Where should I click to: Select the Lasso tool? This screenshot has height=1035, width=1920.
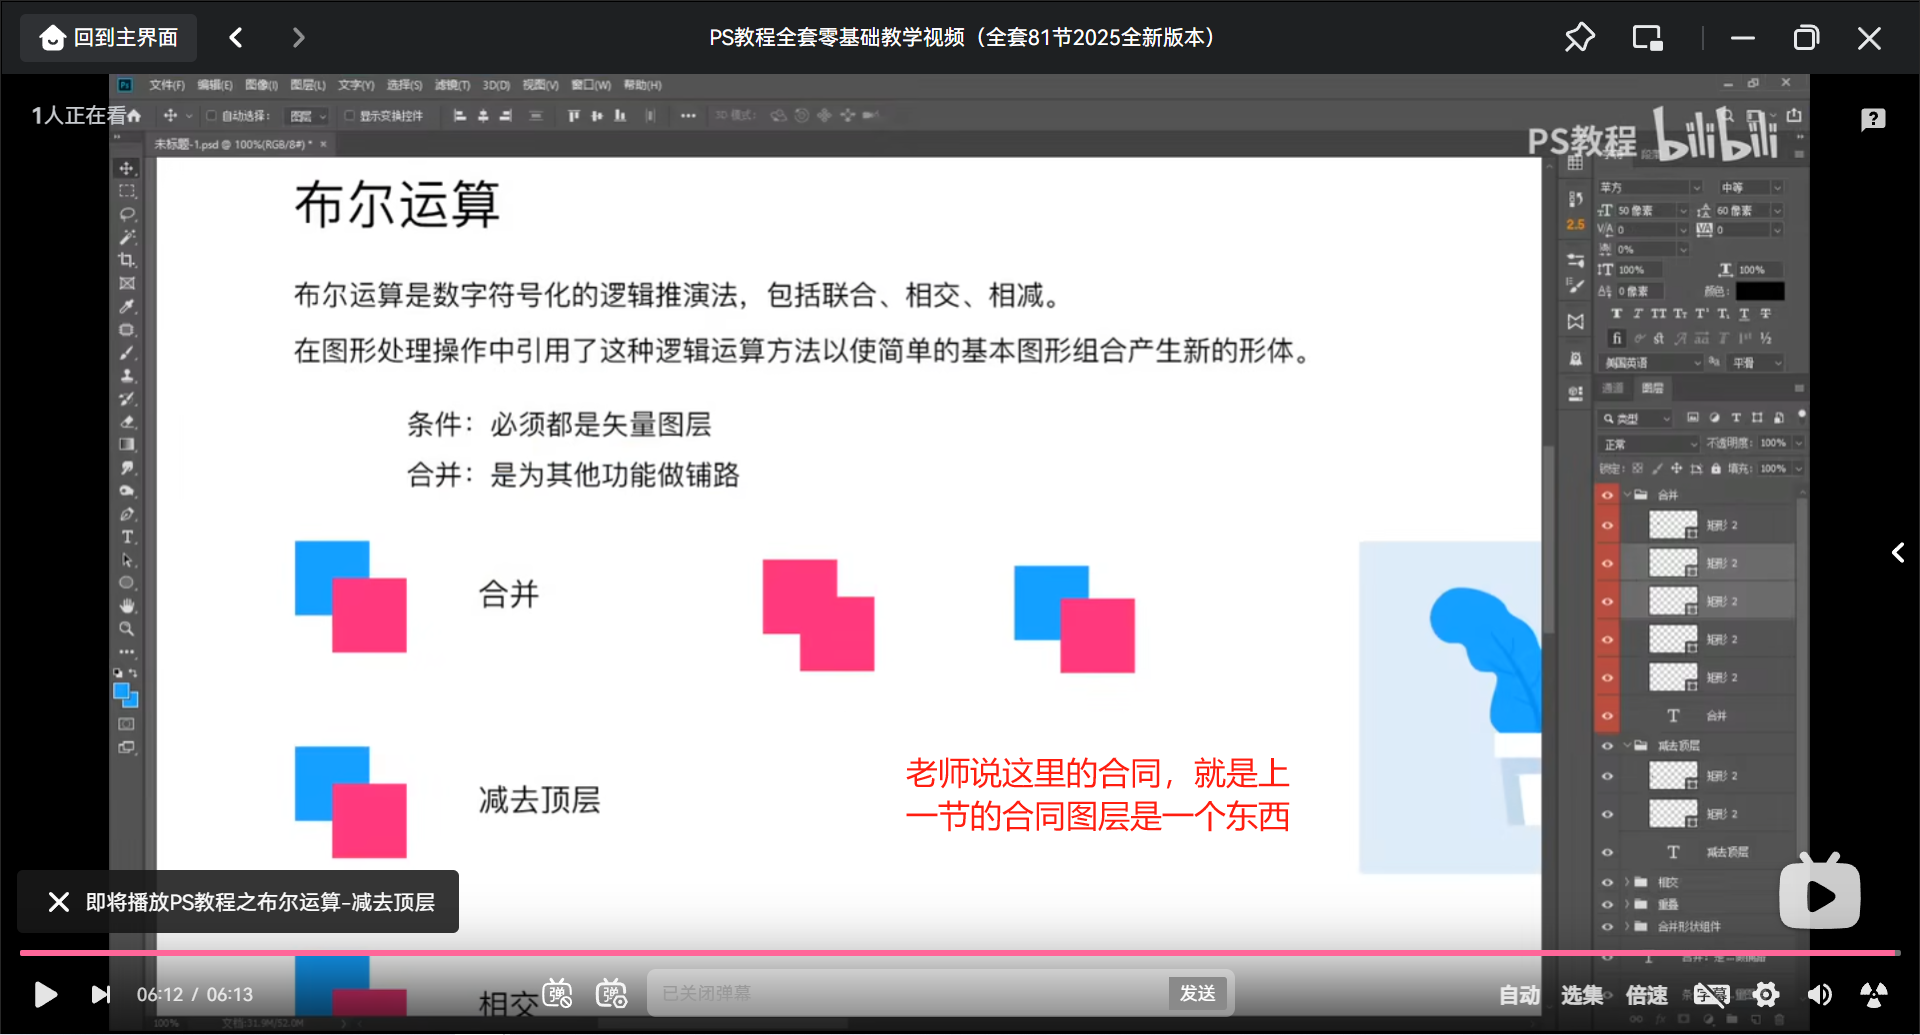(127, 214)
